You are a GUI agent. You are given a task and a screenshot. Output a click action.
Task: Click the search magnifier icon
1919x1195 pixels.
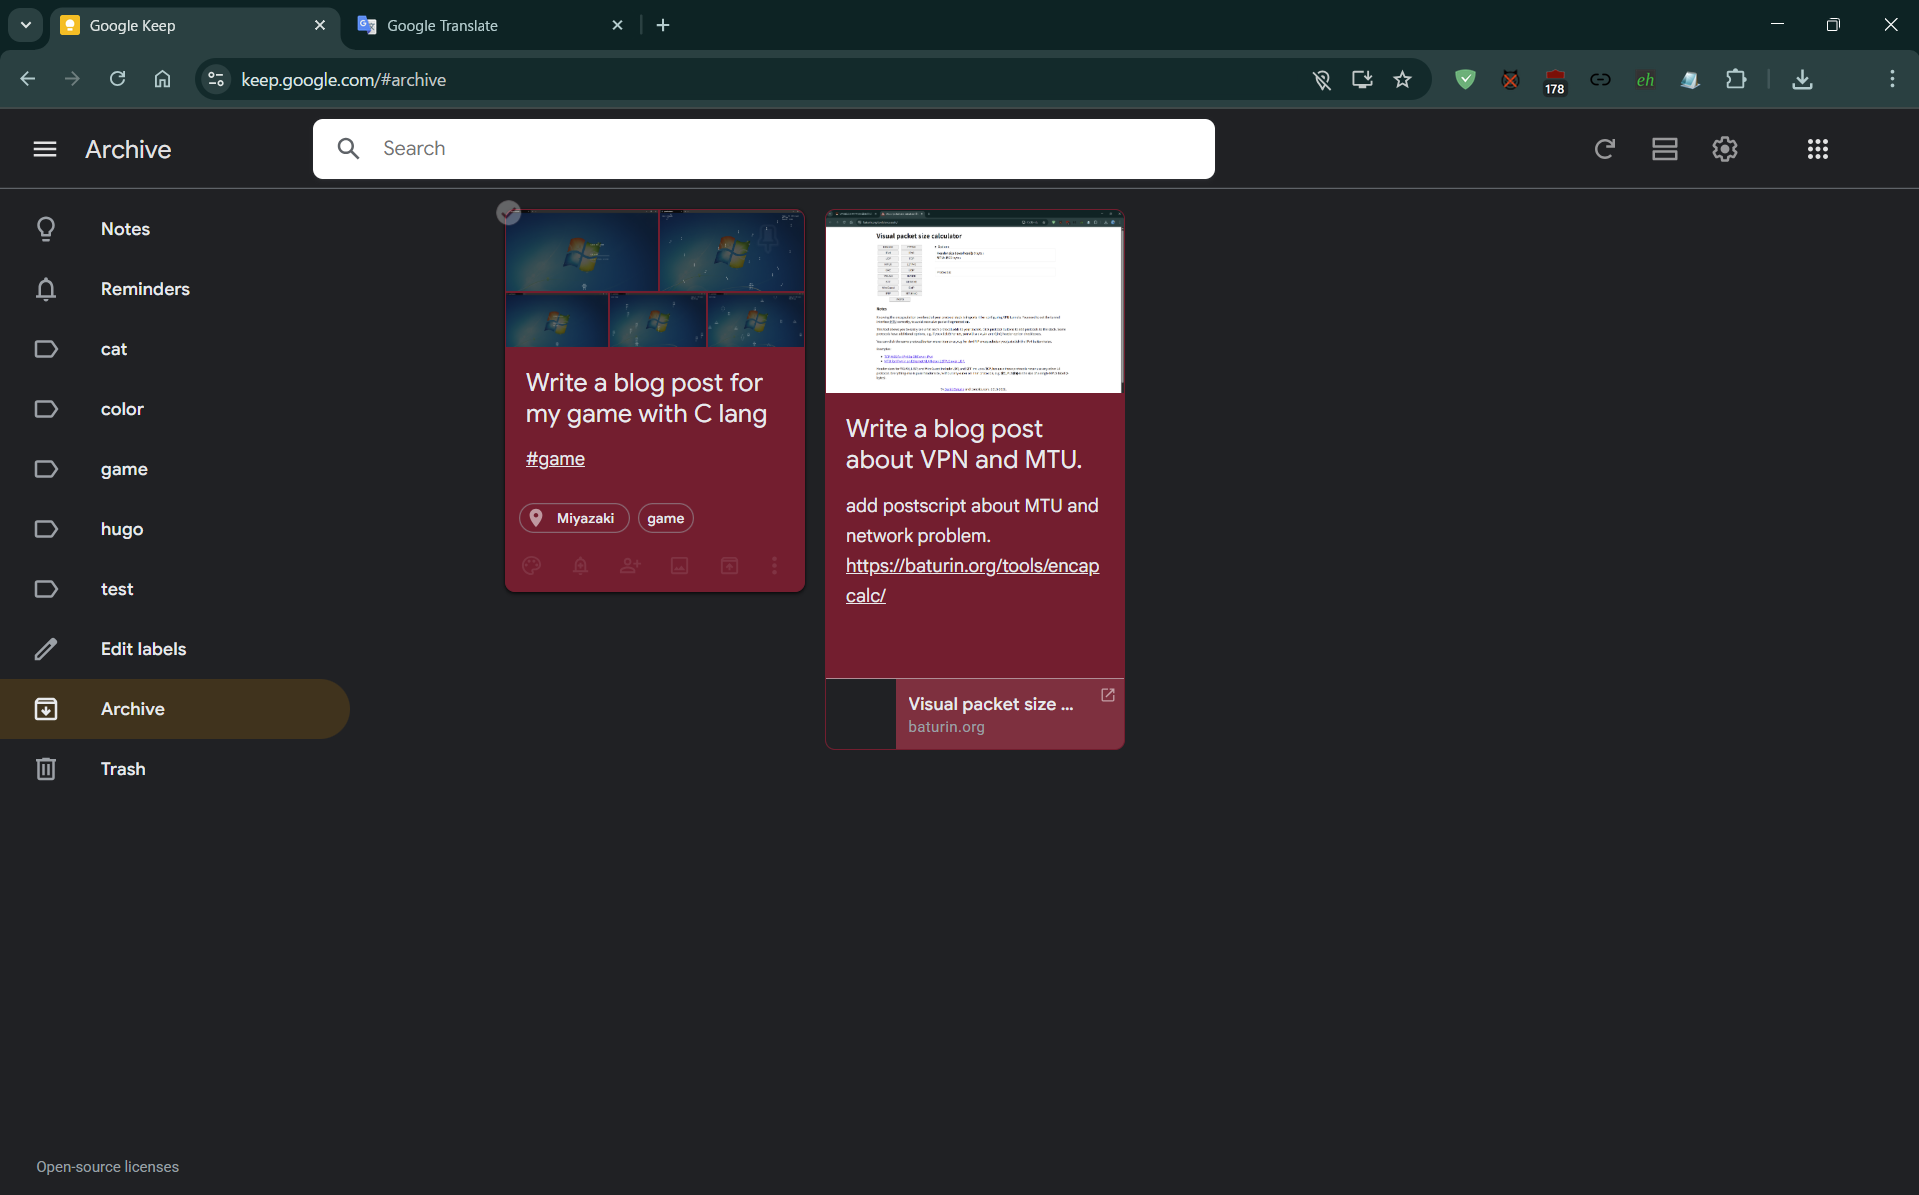tap(348, 149)
